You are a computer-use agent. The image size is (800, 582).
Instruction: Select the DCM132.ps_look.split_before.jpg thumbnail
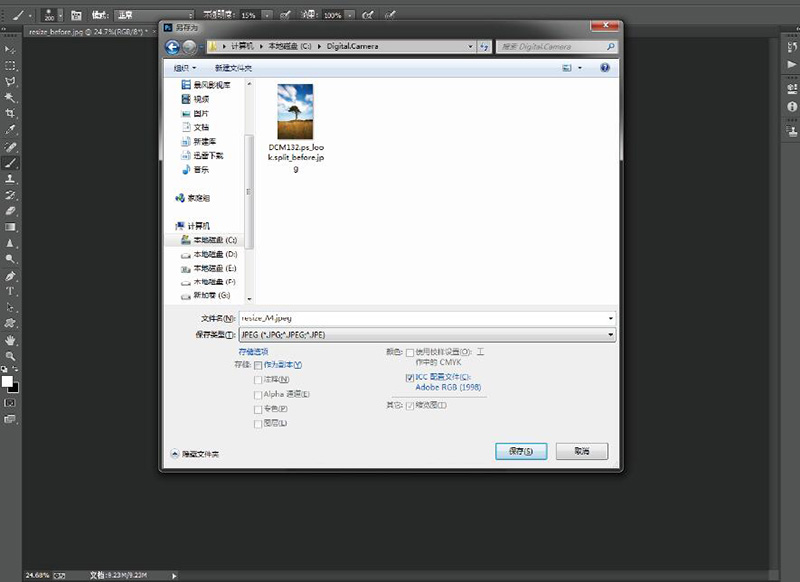(x=296, y=111)
